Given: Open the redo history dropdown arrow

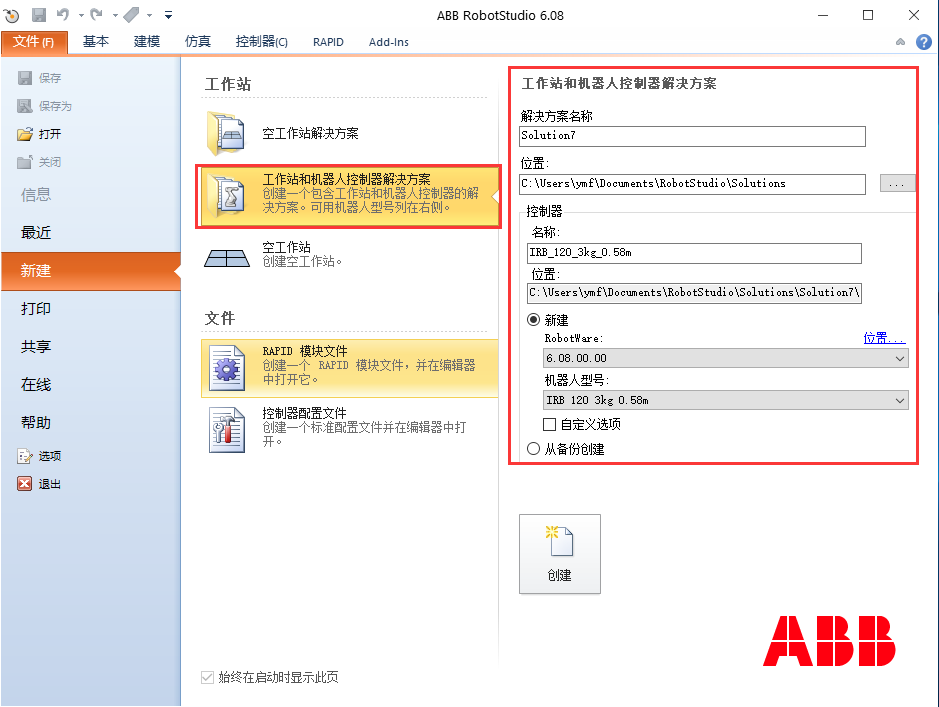Looking at the screenshot, I should (115, 16).
